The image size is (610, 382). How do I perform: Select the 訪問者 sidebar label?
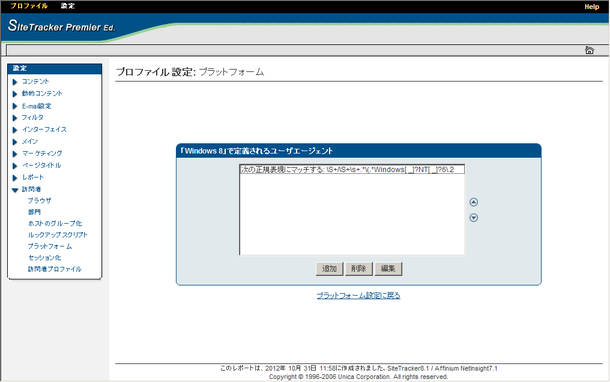(x=31, y=189)
